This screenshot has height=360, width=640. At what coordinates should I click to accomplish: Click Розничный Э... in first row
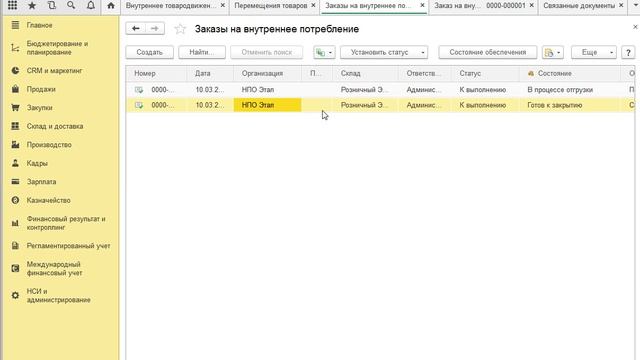pyautogui.click(x=366, y=89)
